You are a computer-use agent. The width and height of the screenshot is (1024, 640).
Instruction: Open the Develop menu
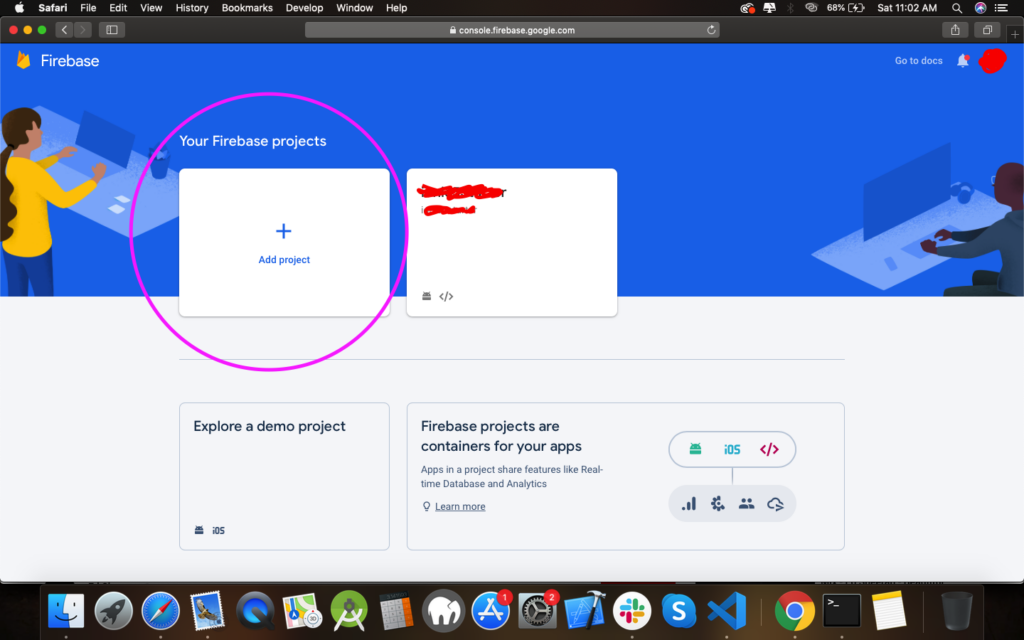click(x=304, y=8)
